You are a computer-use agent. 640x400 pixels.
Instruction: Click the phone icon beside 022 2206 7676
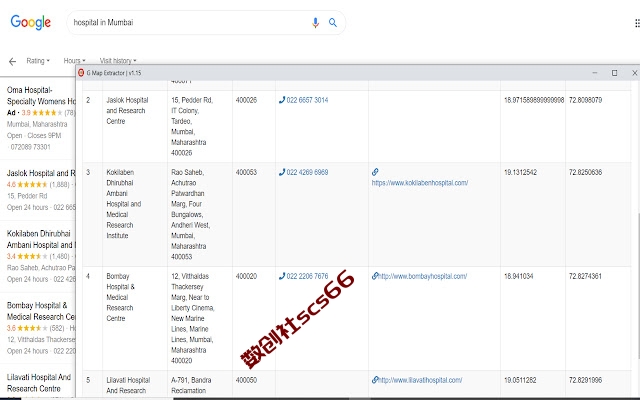pos(282,276)
